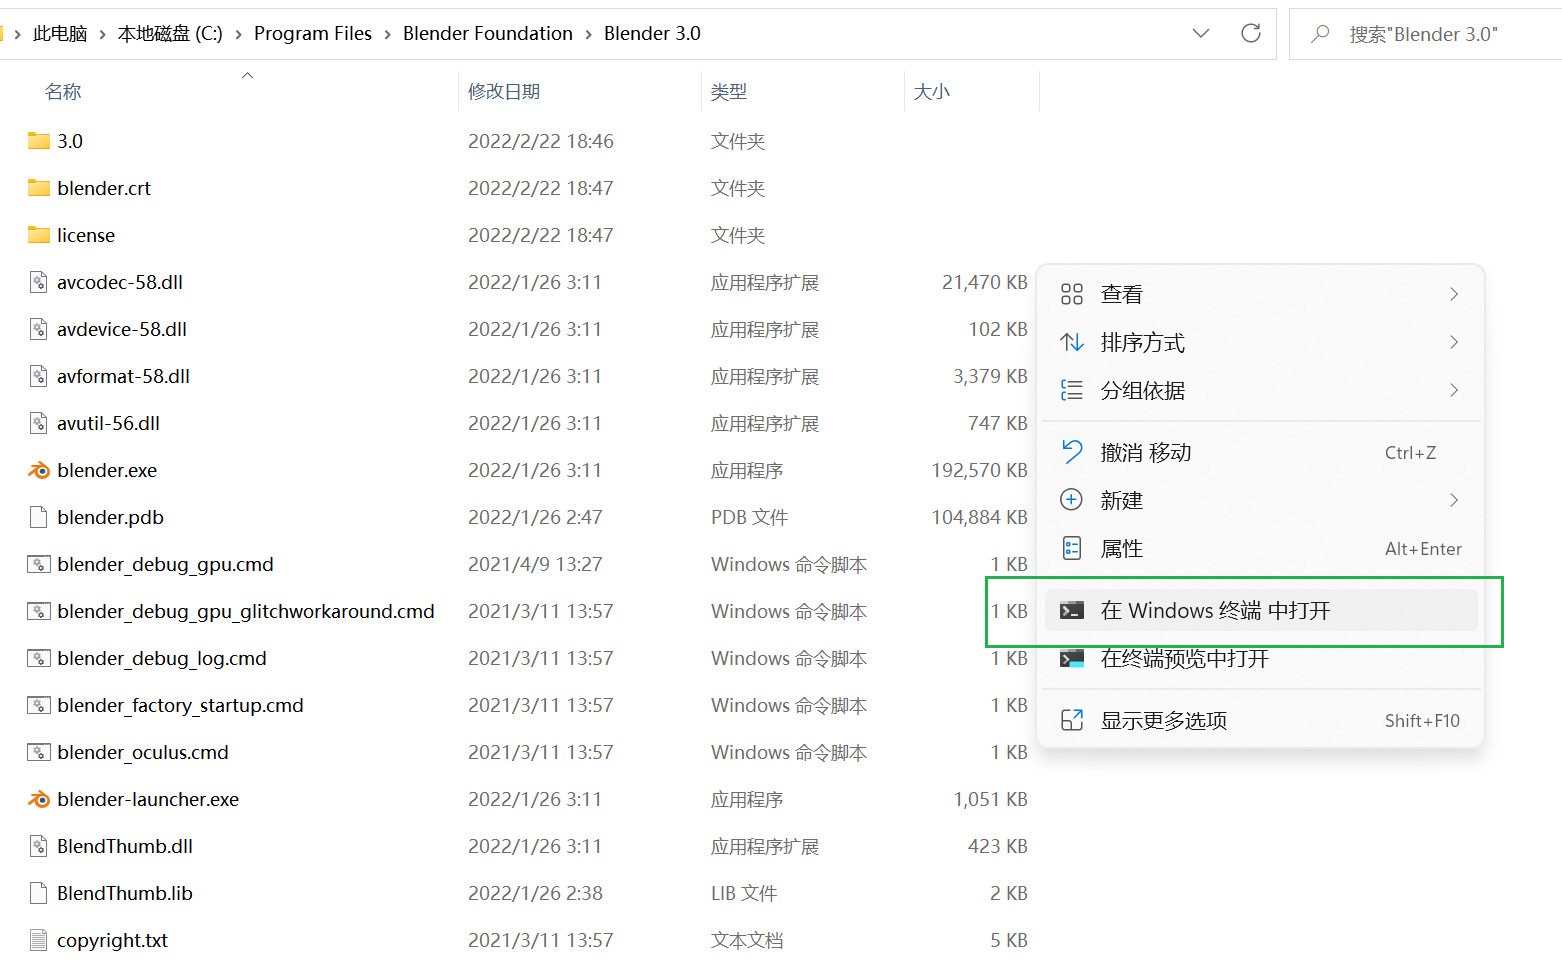Image resolution: width=1562 pixels, height=965 pixels.
Task: Expand the 新建 submenu arrow
Action: pyautogui.click(x=1454, y=500)
